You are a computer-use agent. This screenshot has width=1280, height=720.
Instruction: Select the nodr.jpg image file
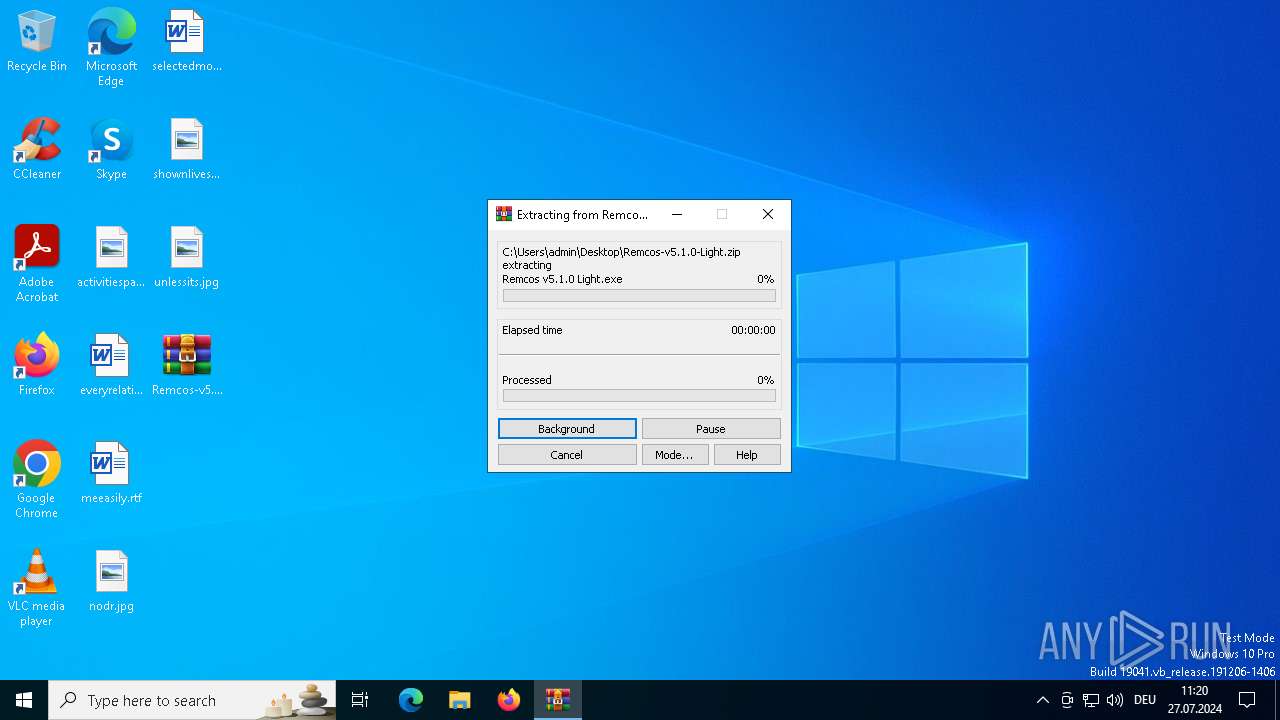click(x=111, y=582)
